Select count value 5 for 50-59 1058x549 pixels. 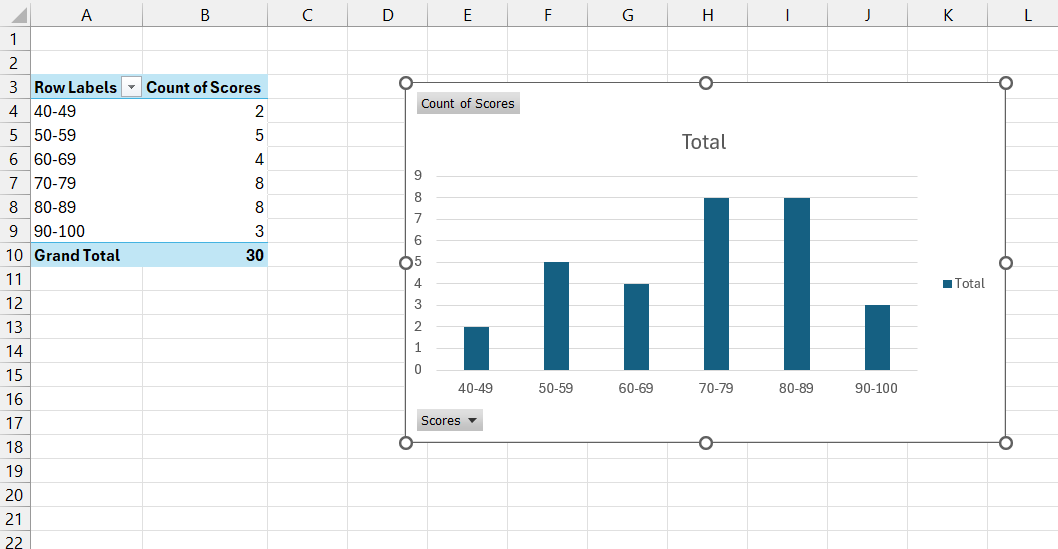click(205, 135)
